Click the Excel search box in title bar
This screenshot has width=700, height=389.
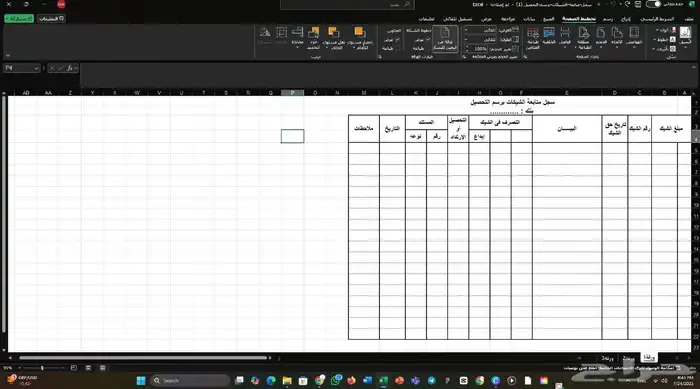[x=347, y=4]
